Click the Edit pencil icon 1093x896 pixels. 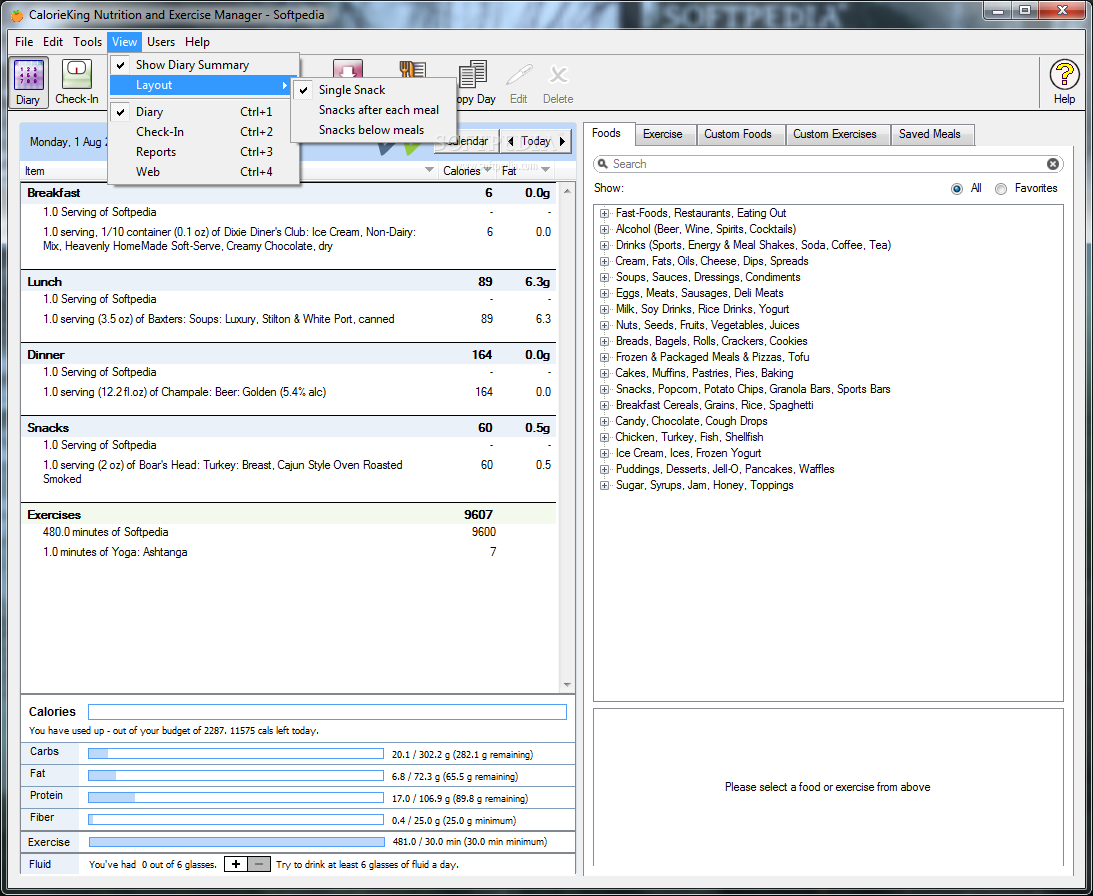(519, 82)
